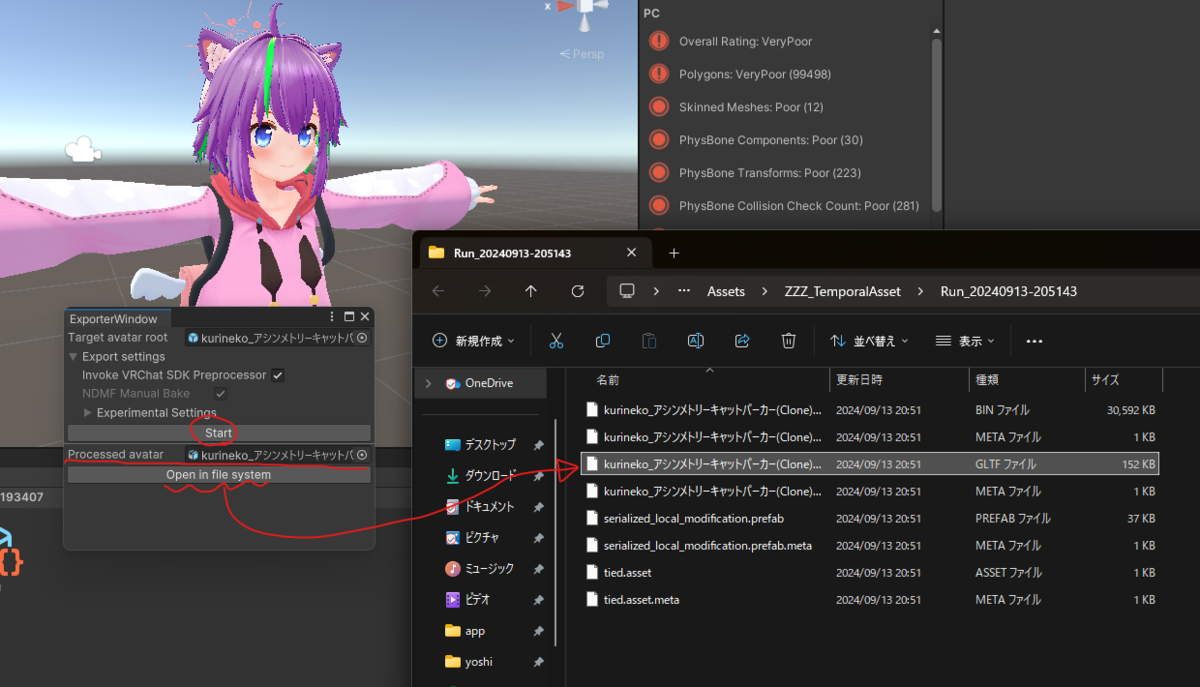This screenshot has height=687, width=1200.
Task: Click the Overall Rating VeryPoor warning icon
Action: point(658,41)
